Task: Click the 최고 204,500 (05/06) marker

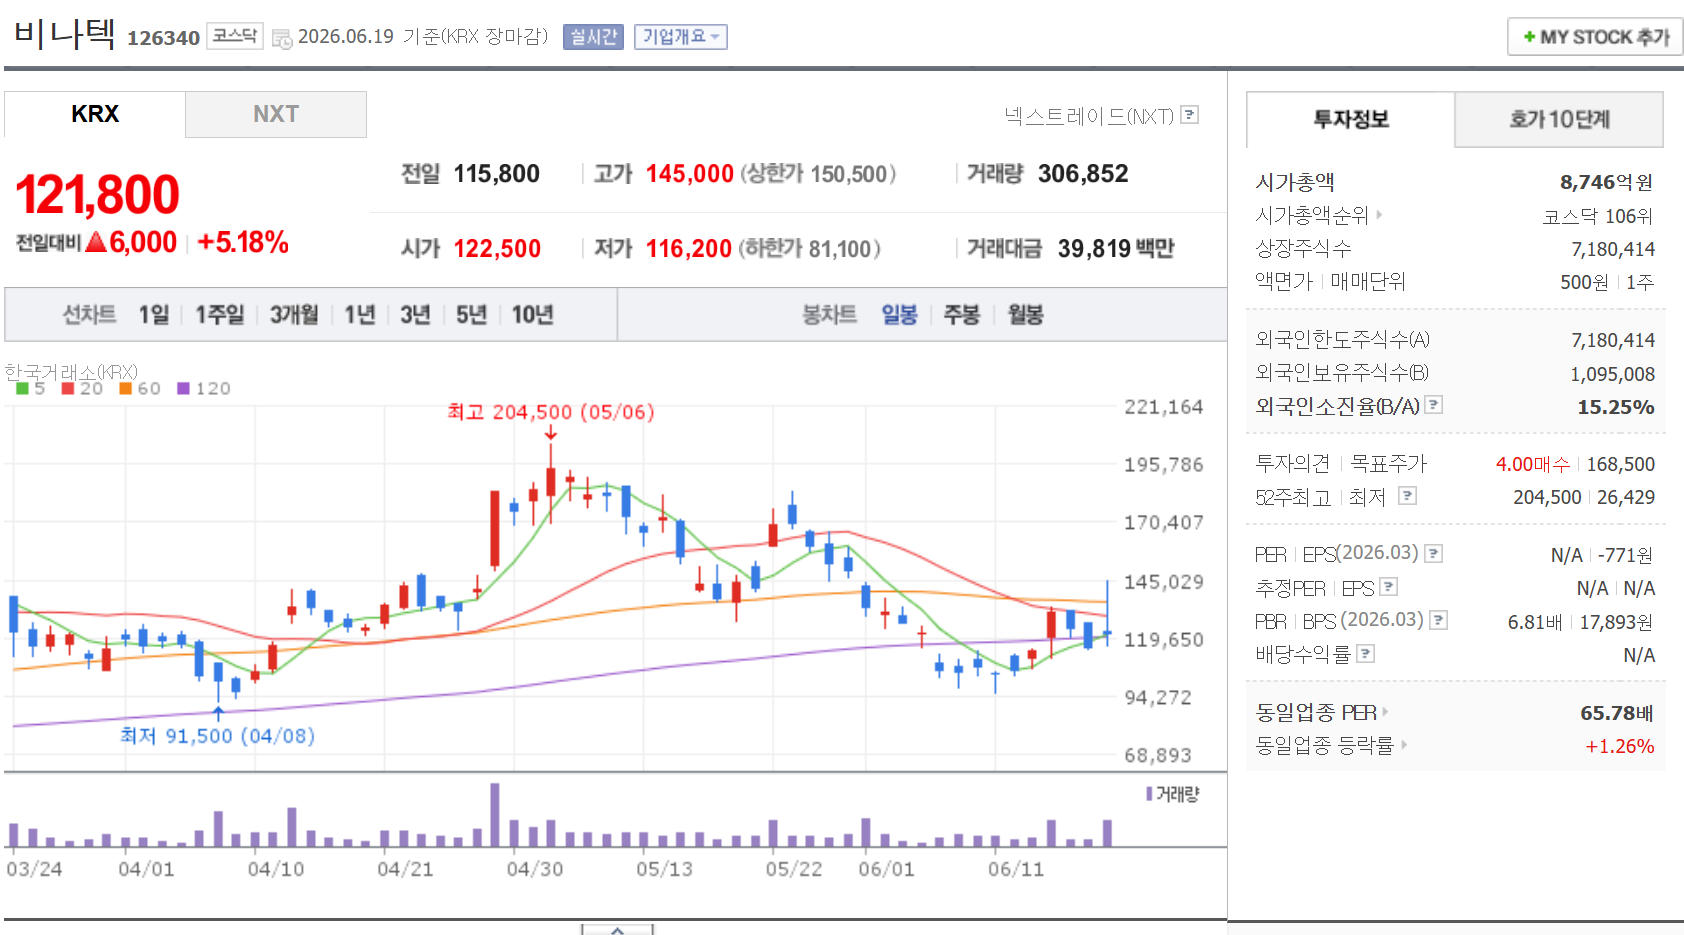Action: click(x=551, y=412)
